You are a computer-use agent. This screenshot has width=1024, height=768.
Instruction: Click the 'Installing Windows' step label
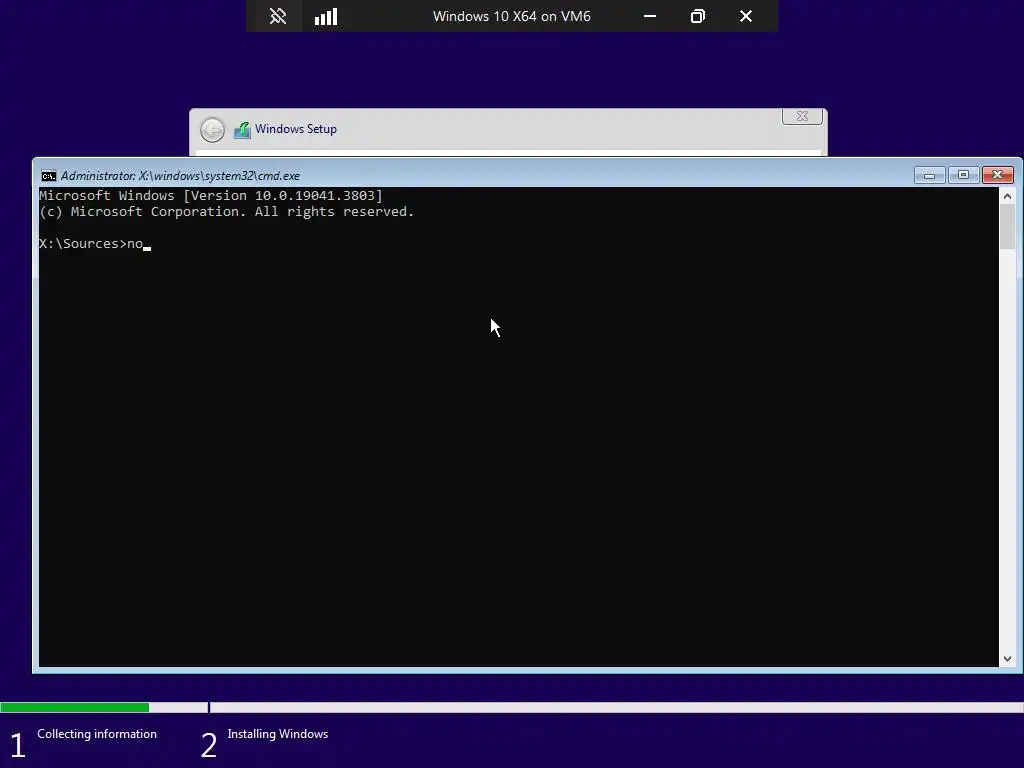278,734
